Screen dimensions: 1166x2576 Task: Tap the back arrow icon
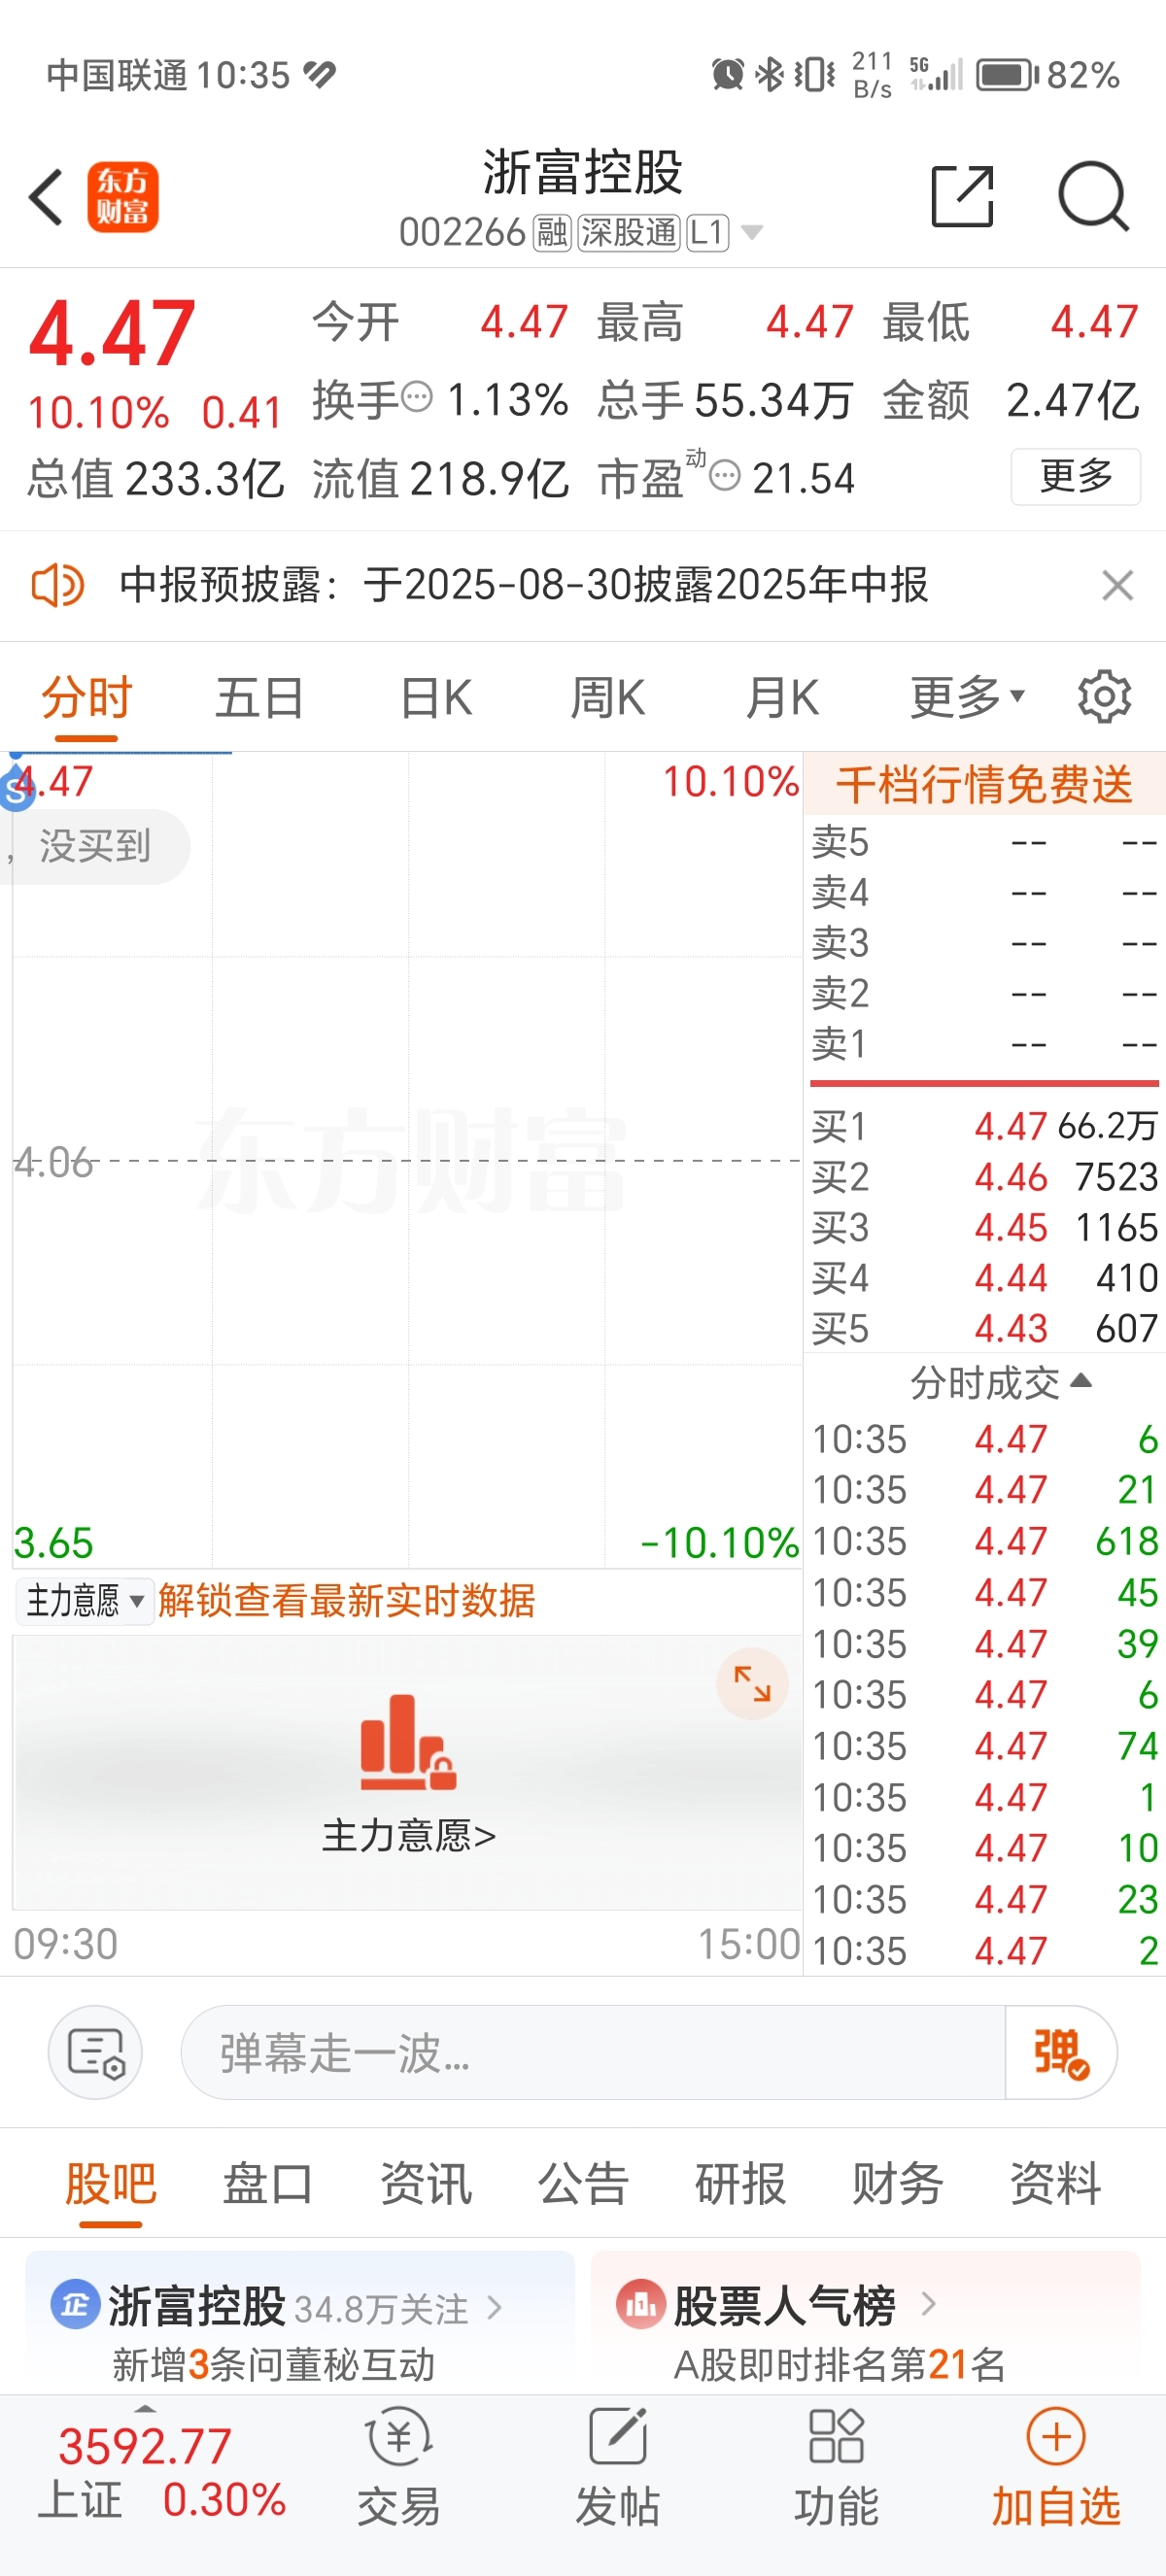[x=46, y=197]
